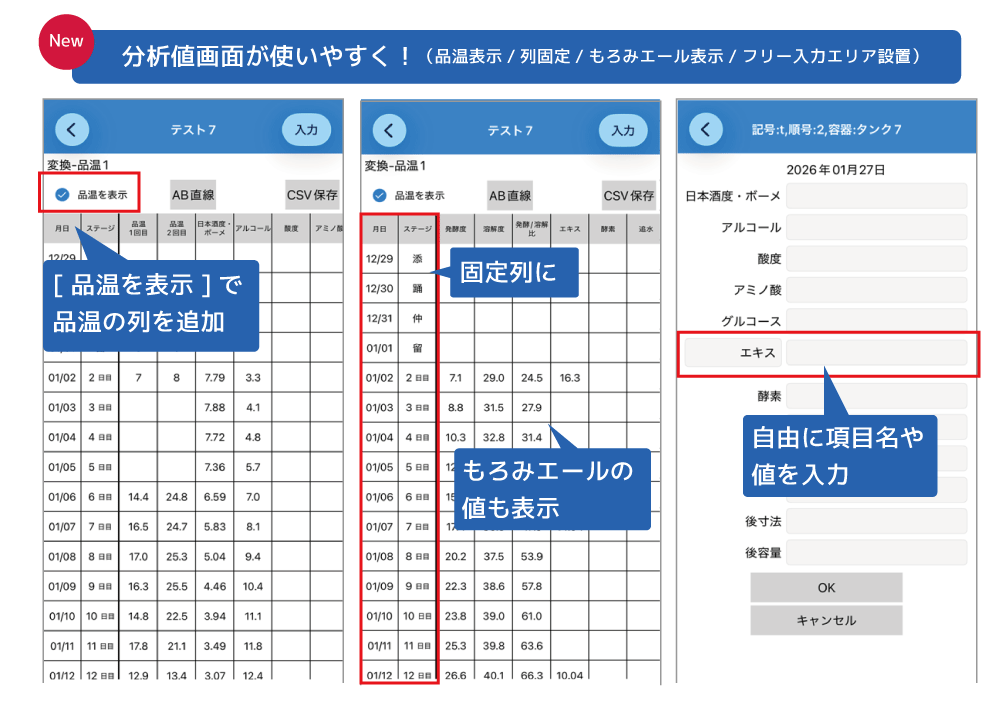Select the 01/02 row date cell in left table
1000x722 pixels.
(62, 378)
